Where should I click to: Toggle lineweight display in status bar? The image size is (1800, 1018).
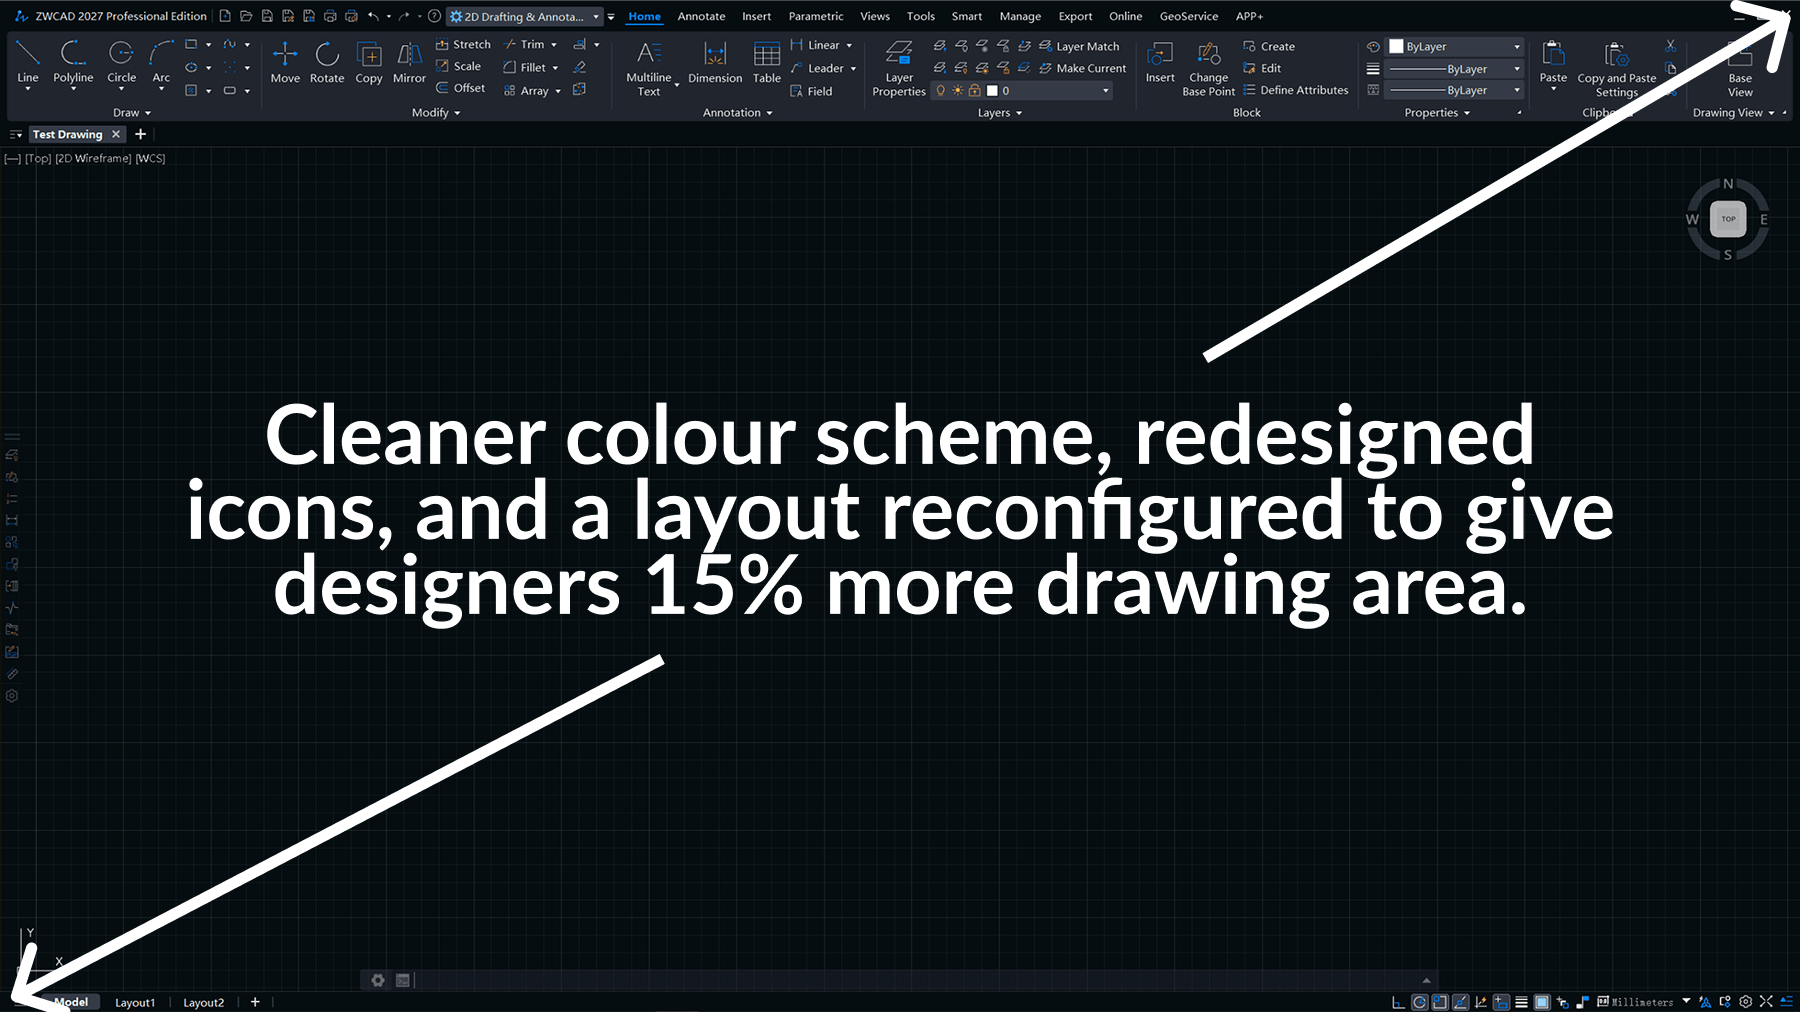1521,1002
